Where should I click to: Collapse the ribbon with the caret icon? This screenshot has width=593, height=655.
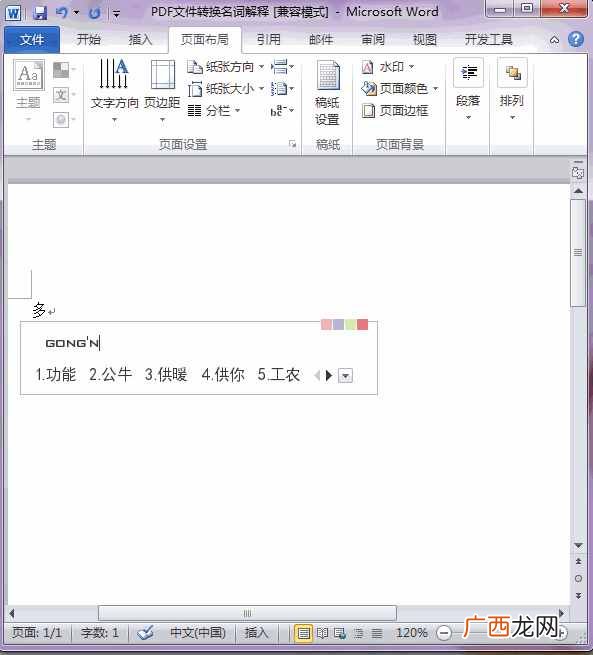pyautogui.click(x=554, y=40)
